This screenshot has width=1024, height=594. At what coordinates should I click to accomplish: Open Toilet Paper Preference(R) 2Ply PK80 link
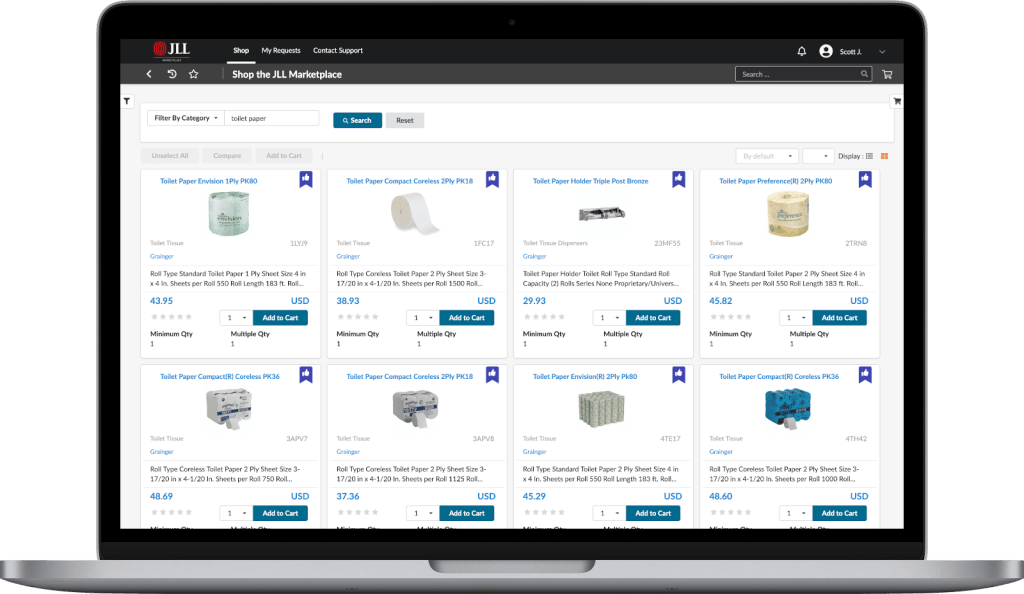(x=775, y=181)
